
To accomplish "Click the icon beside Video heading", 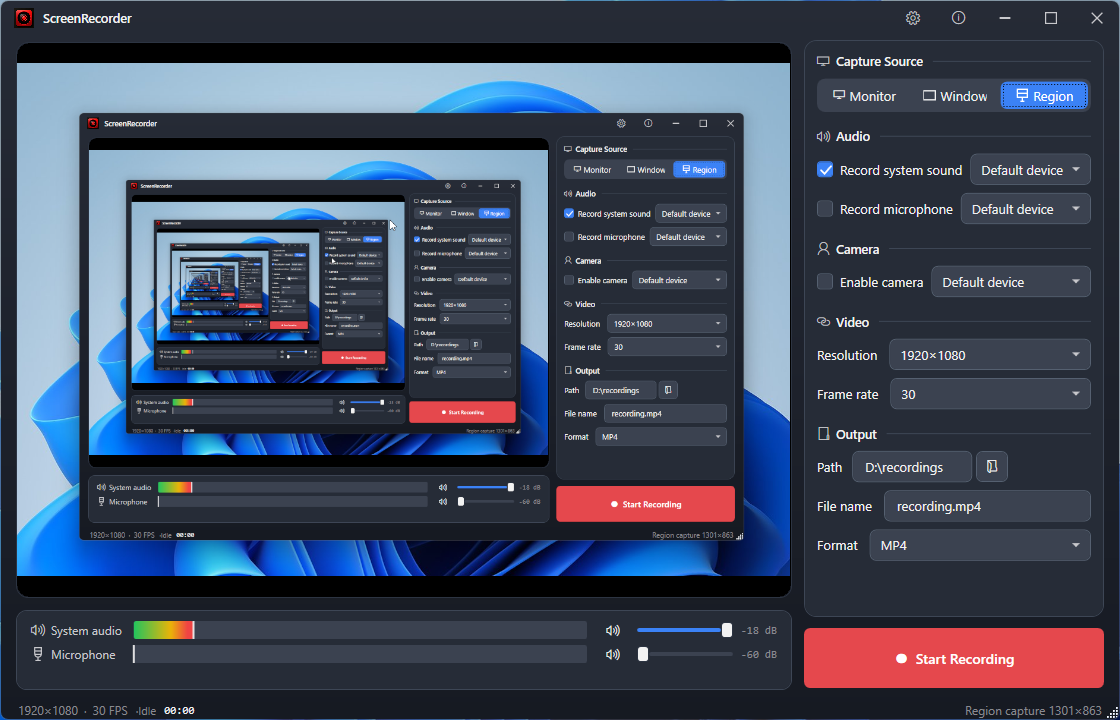I will (824, 322).
